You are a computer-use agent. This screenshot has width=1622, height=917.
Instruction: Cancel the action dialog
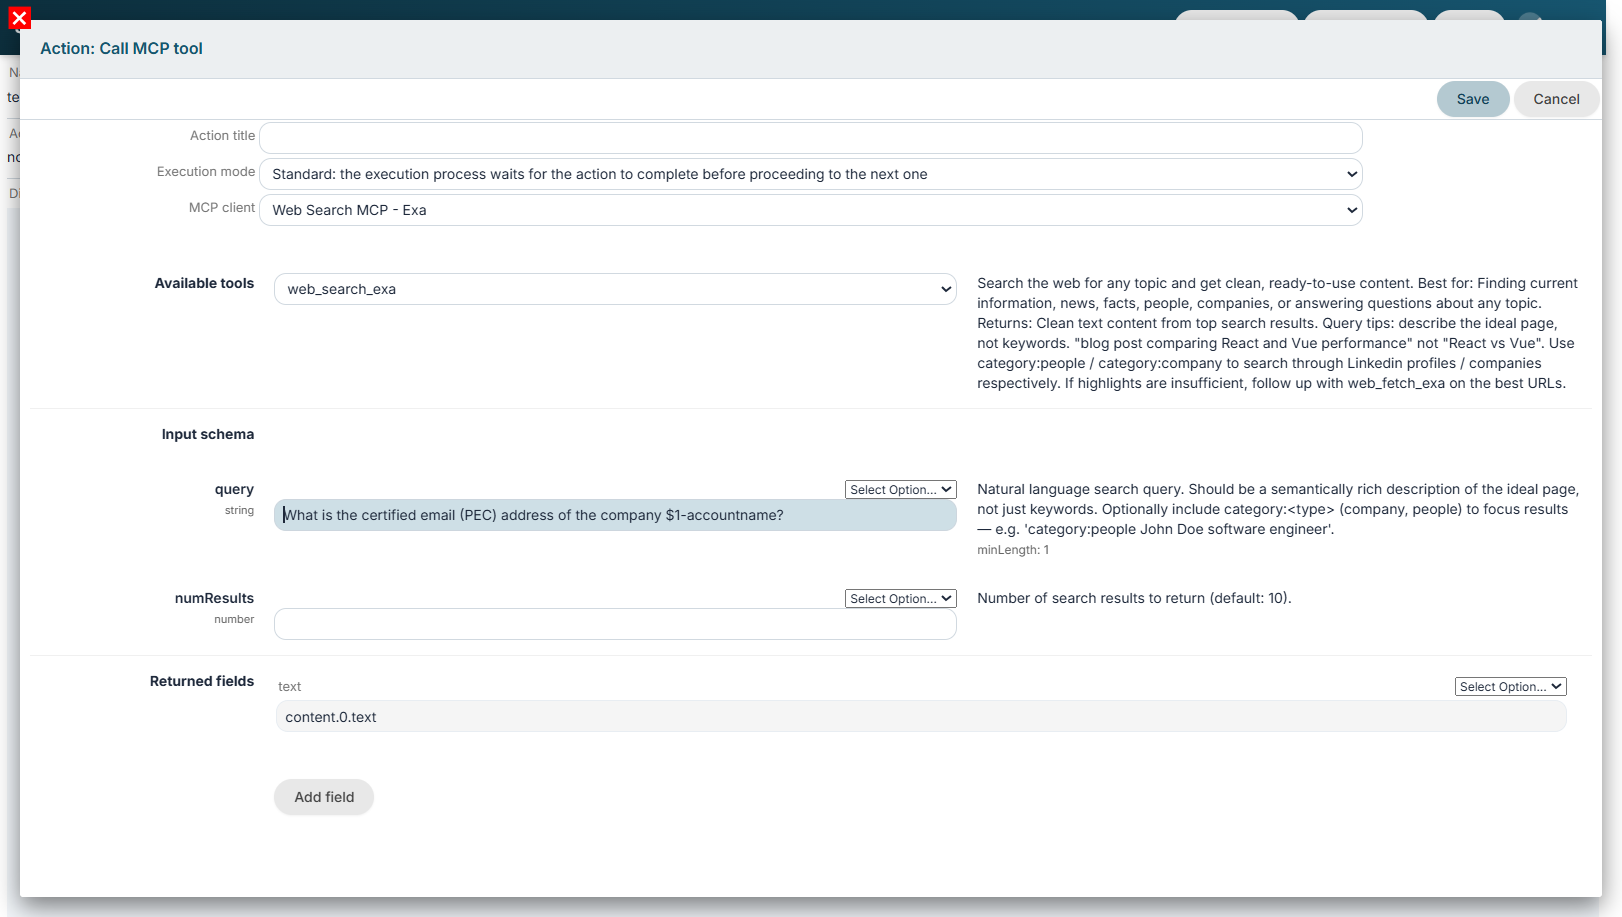point(1556,99)
